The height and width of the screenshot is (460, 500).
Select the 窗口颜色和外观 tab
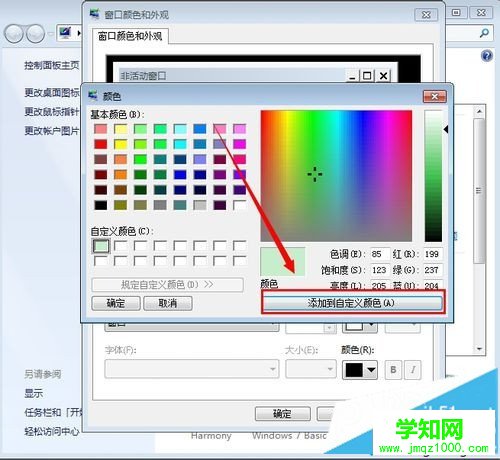click(x=130, y=36)
